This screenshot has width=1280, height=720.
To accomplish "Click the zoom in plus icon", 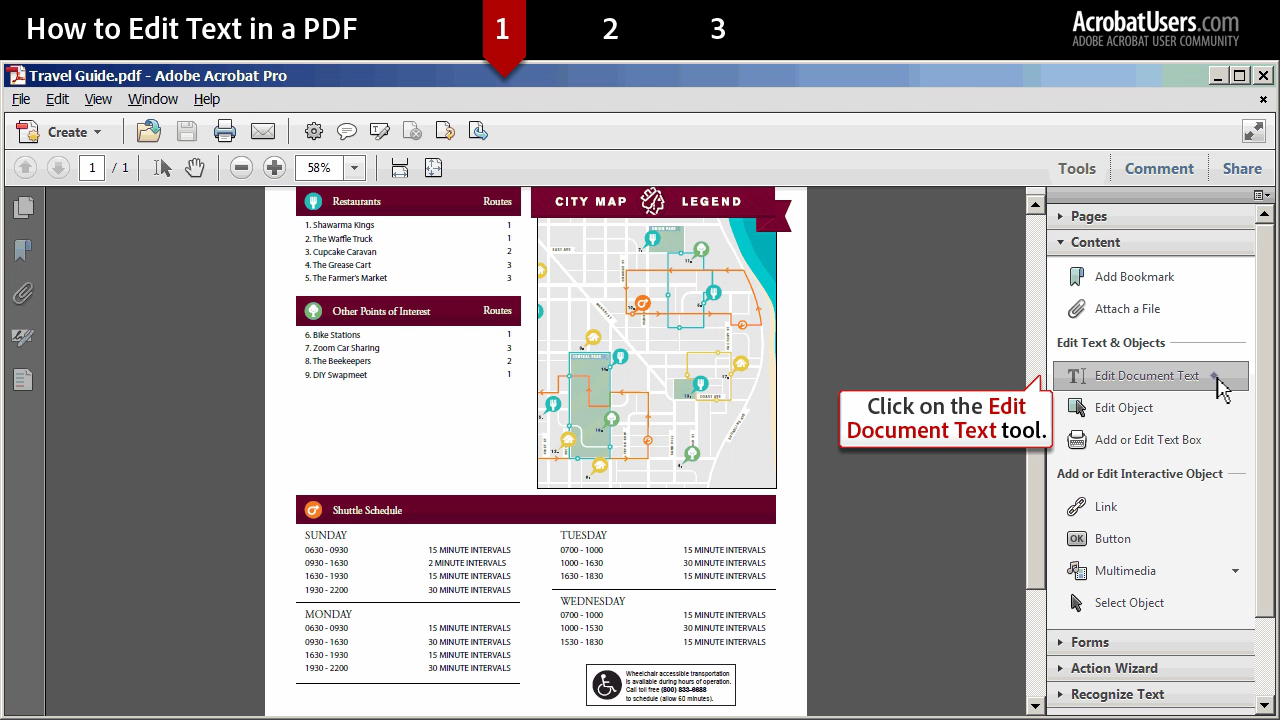I will click(274, 168).
